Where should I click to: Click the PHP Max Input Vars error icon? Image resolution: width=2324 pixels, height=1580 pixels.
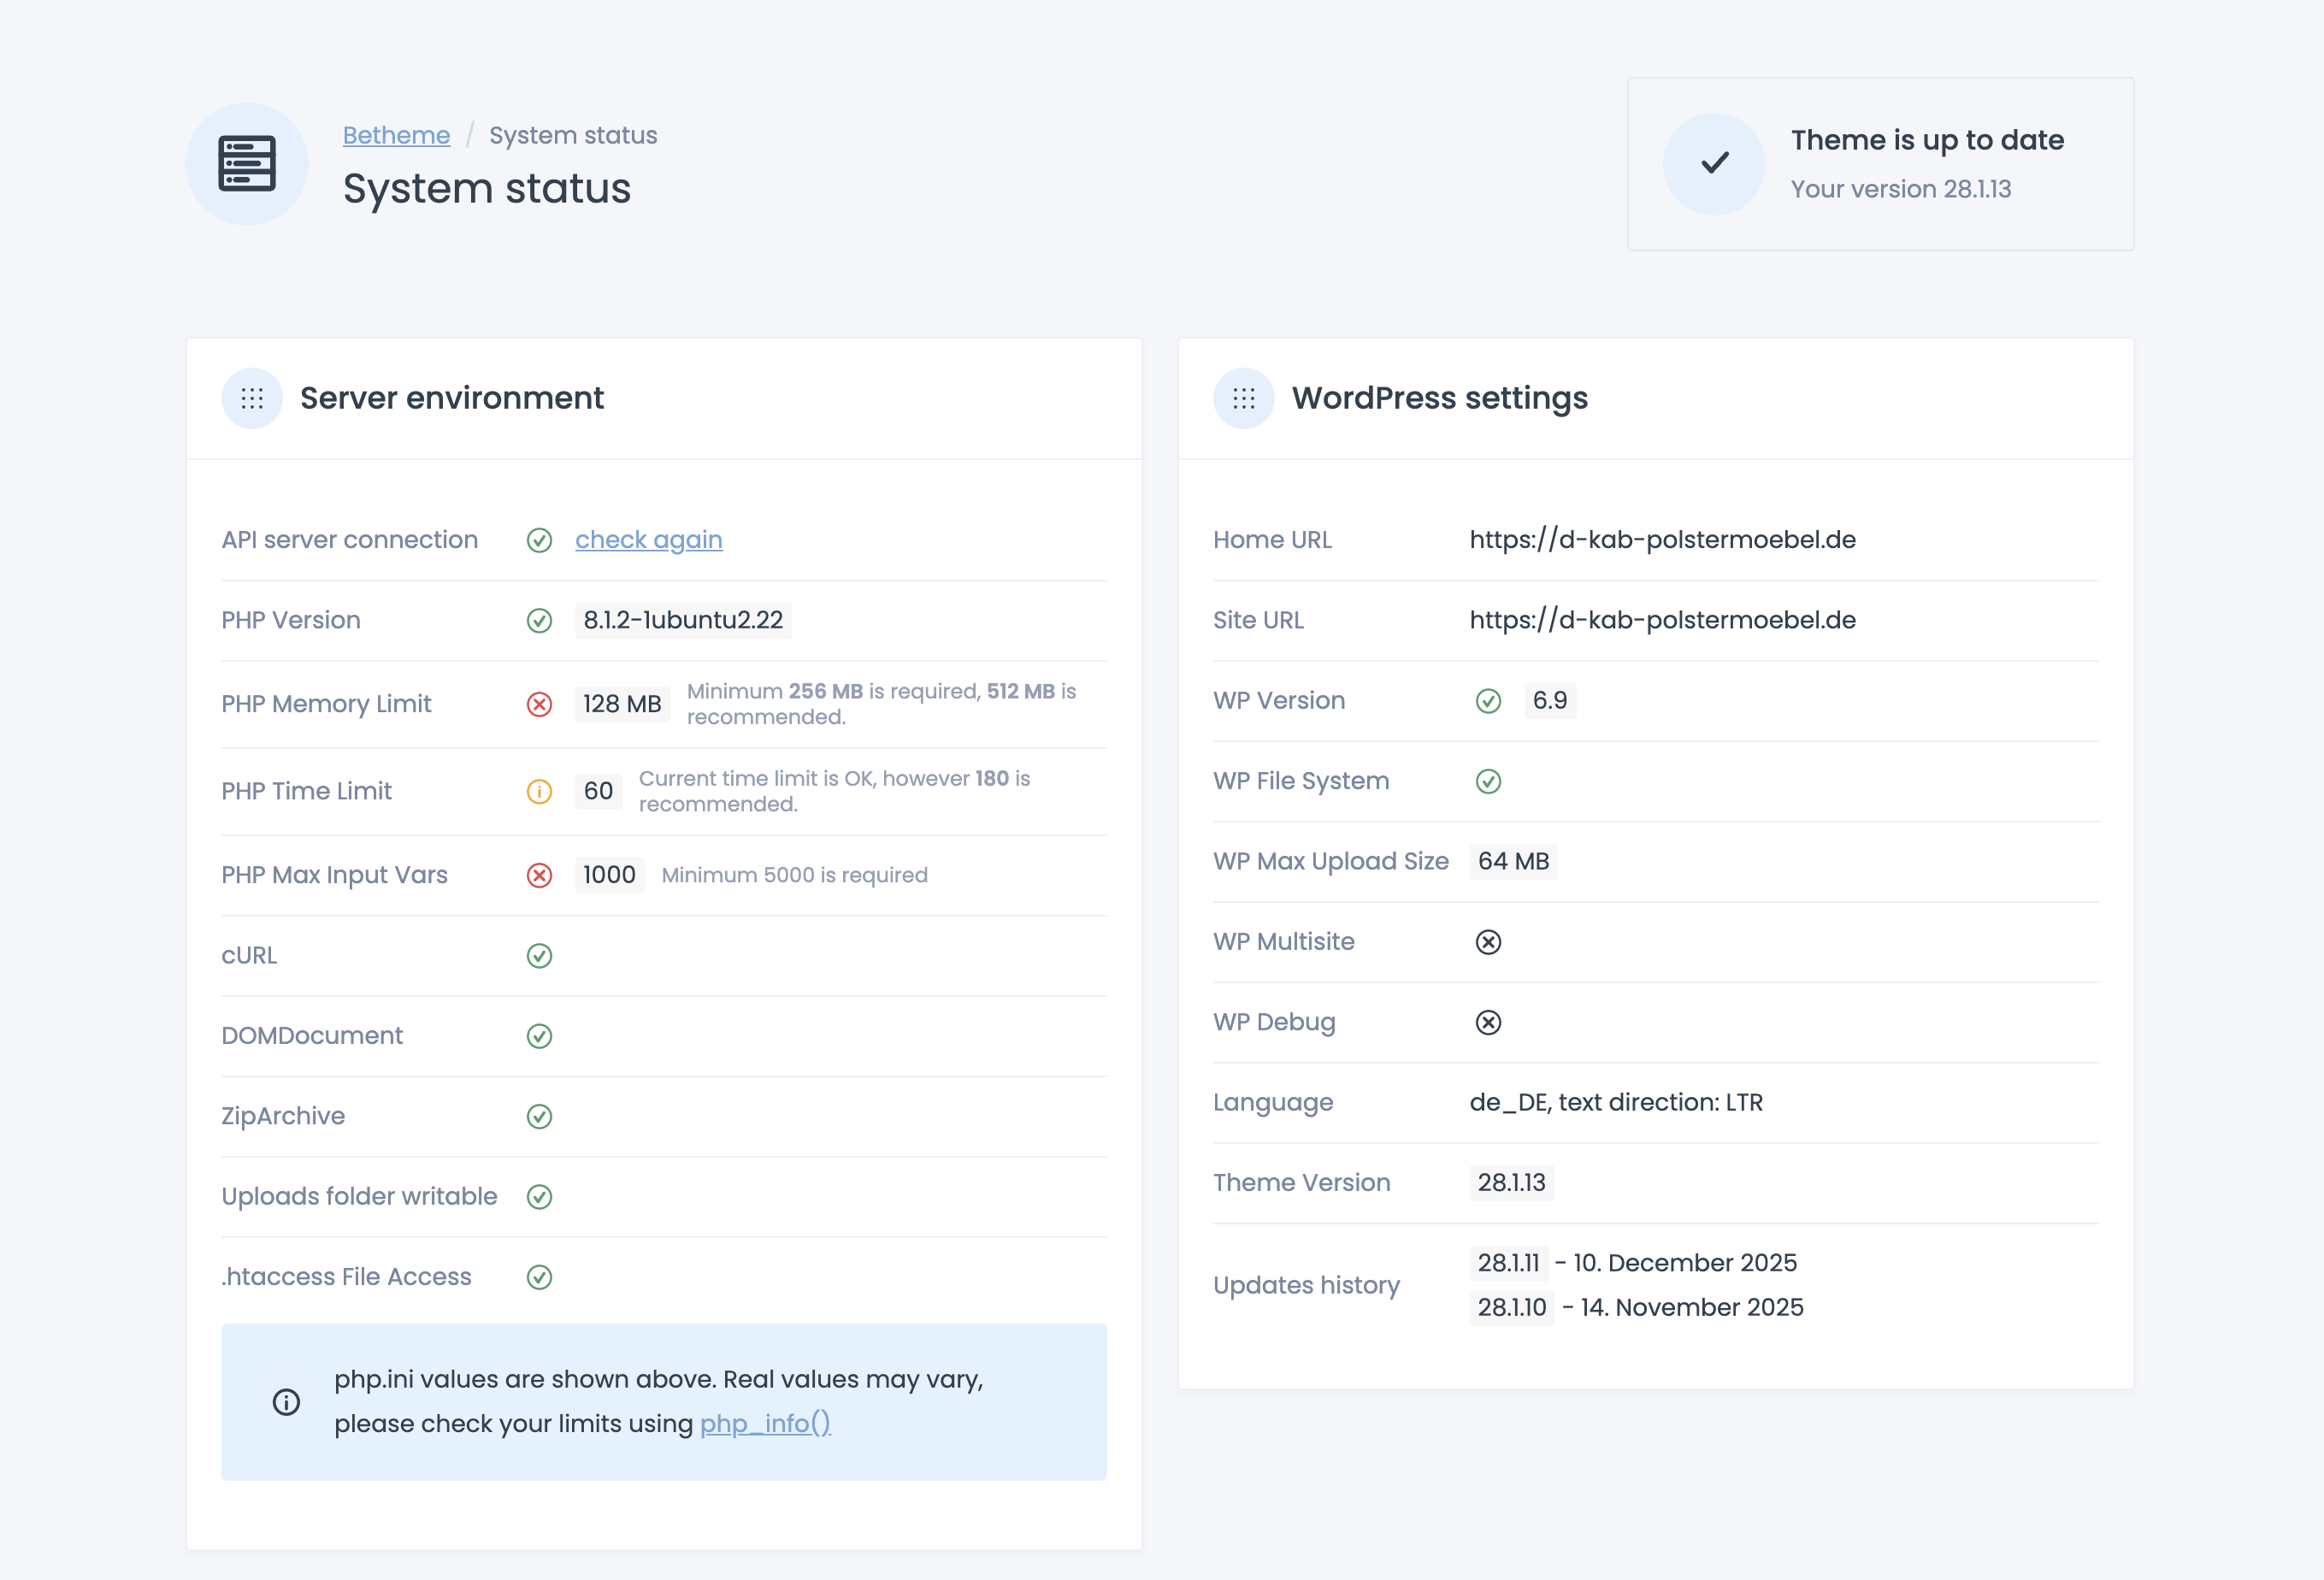(x=539, y=875)
